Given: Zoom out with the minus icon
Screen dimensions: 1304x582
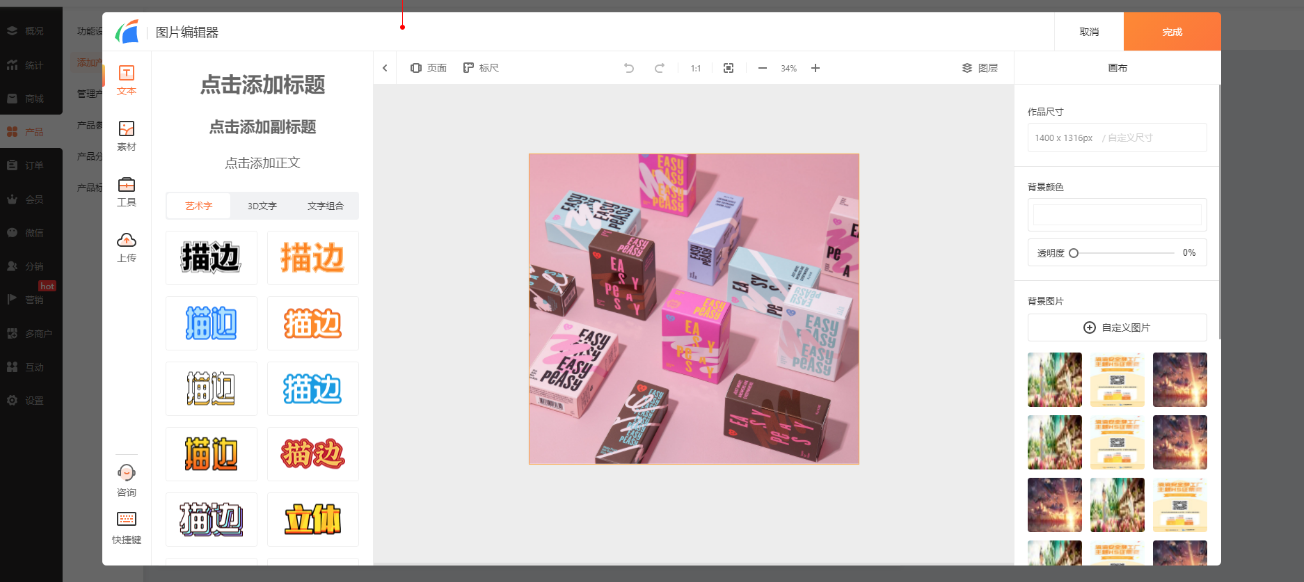Looking at the screenshot, I should pos(762,68).
